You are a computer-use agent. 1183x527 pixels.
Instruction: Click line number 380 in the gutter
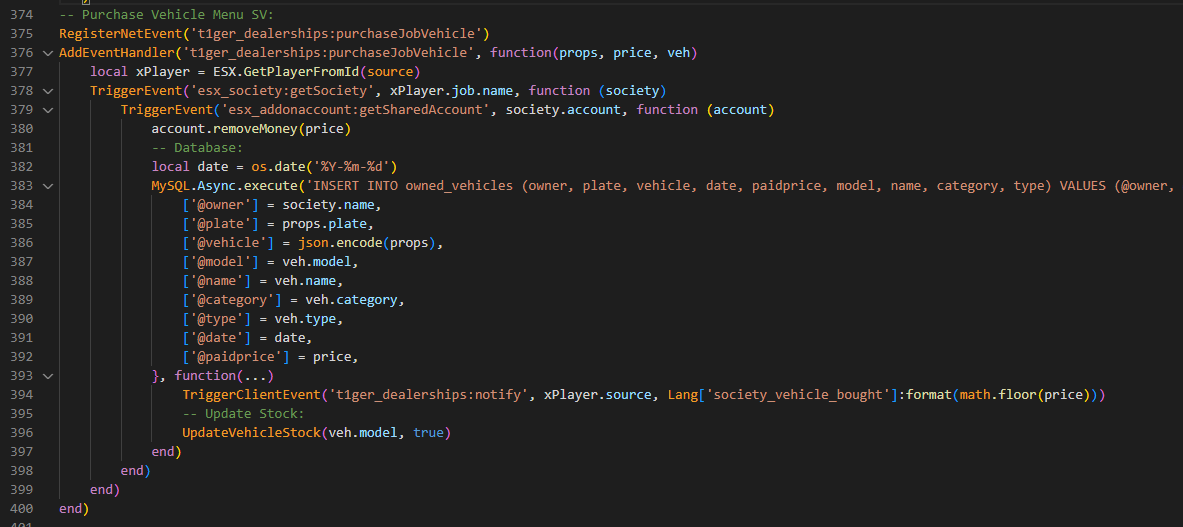point(20,129)
